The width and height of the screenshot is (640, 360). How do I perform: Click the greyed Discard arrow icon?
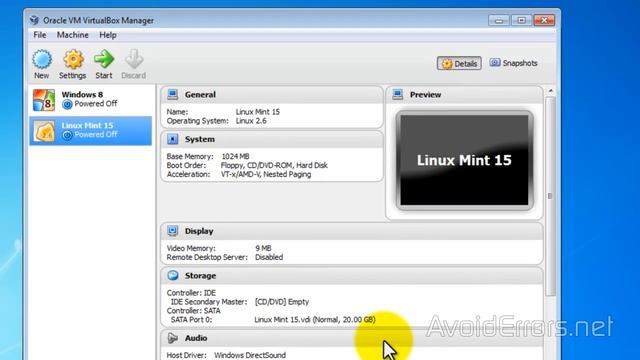pos(134,60)
